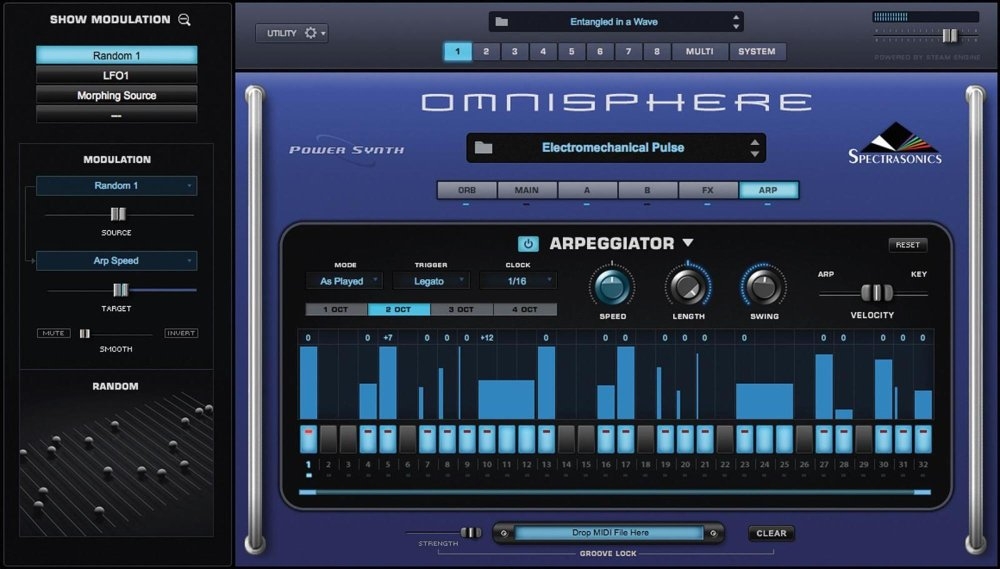This screenshot has width=1000, height=569.
Task: Switch to the FX tab
Action: point(708,190)
